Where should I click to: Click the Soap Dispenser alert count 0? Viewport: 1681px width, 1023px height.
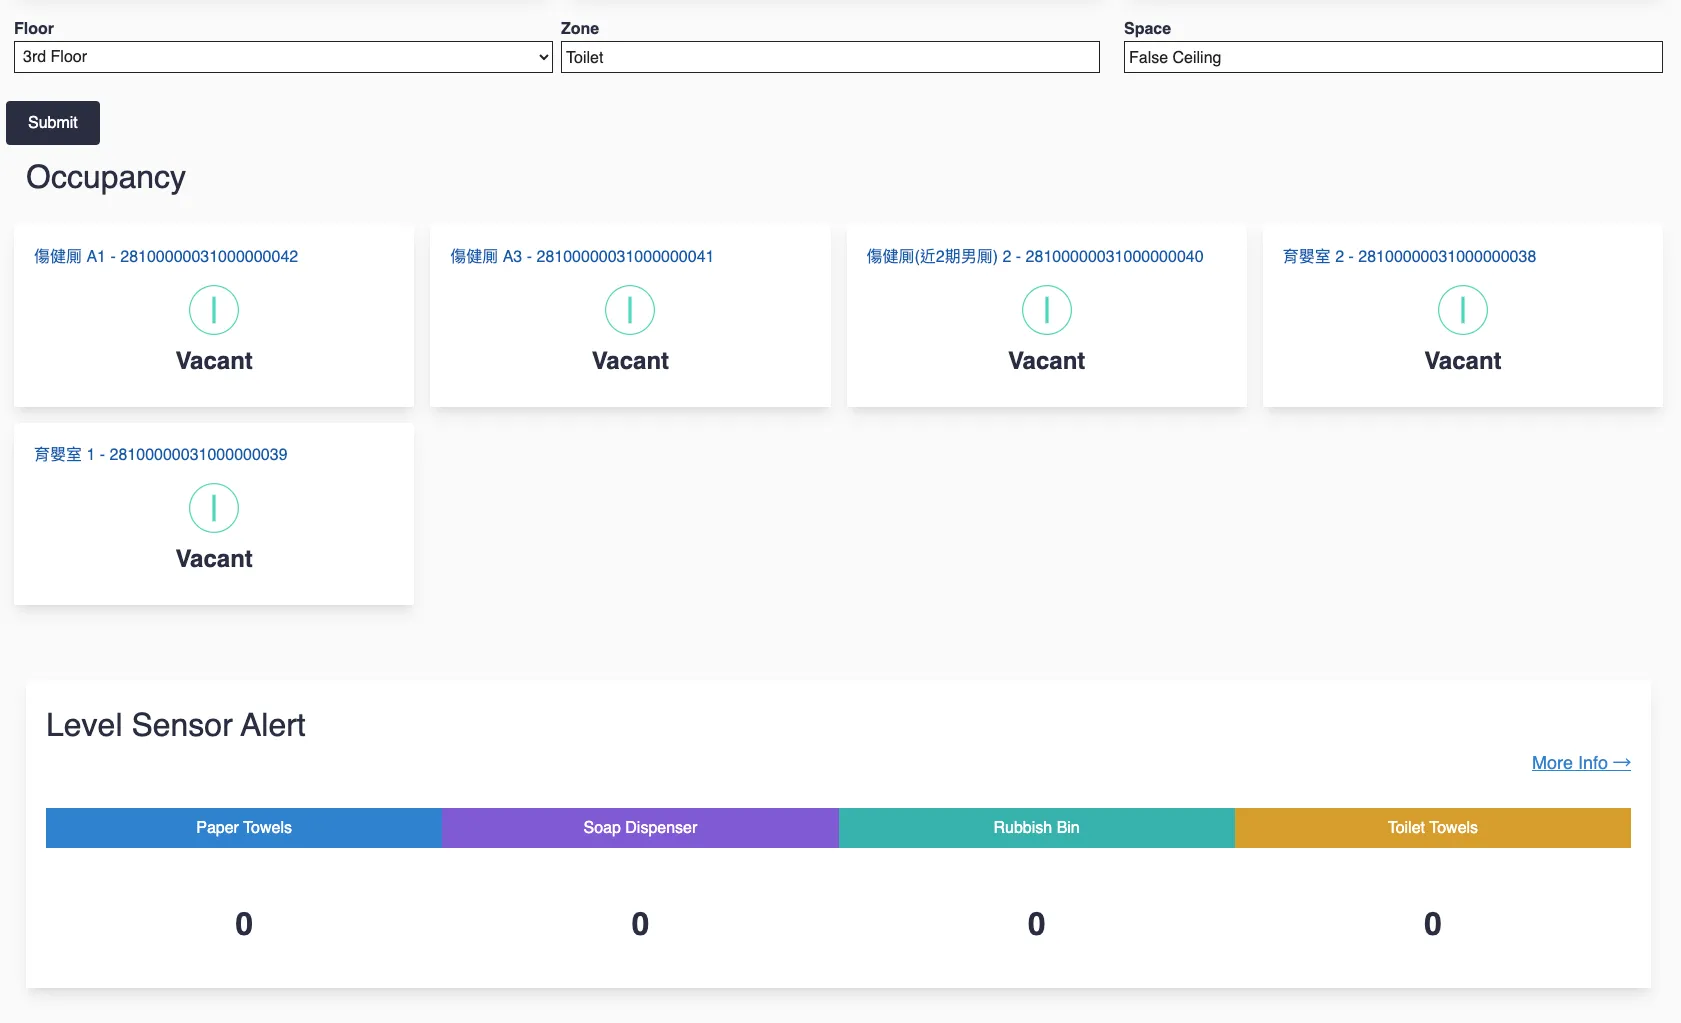tap(640, 924)
